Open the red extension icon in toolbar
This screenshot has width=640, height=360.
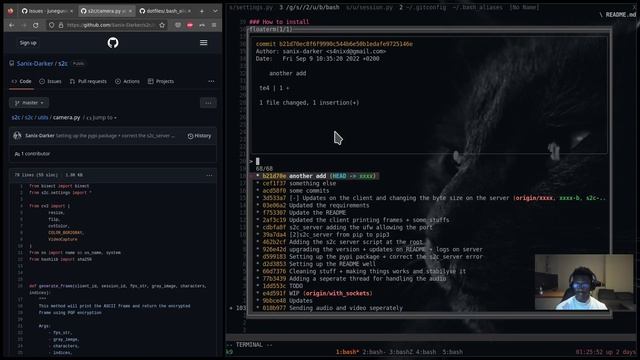click(190, 25)
